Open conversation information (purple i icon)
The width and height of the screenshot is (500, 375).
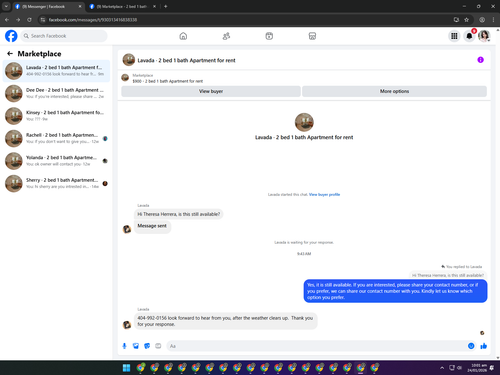(480, 60)
